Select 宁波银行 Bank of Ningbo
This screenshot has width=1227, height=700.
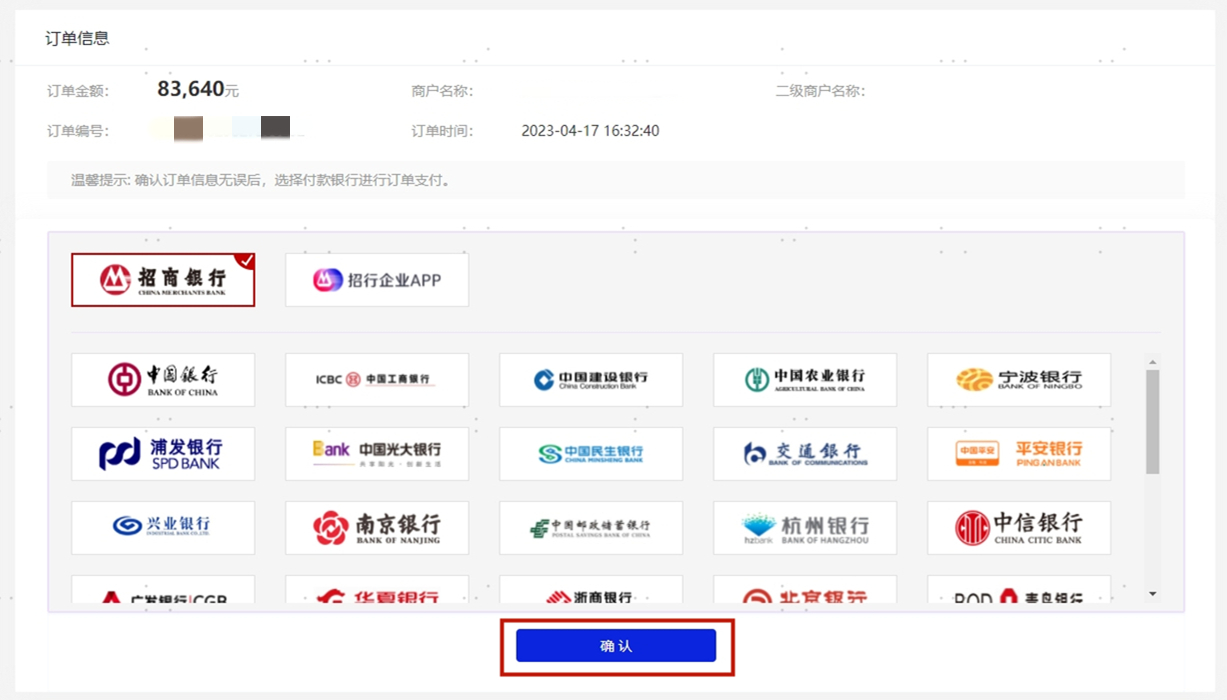[1019, 380]
